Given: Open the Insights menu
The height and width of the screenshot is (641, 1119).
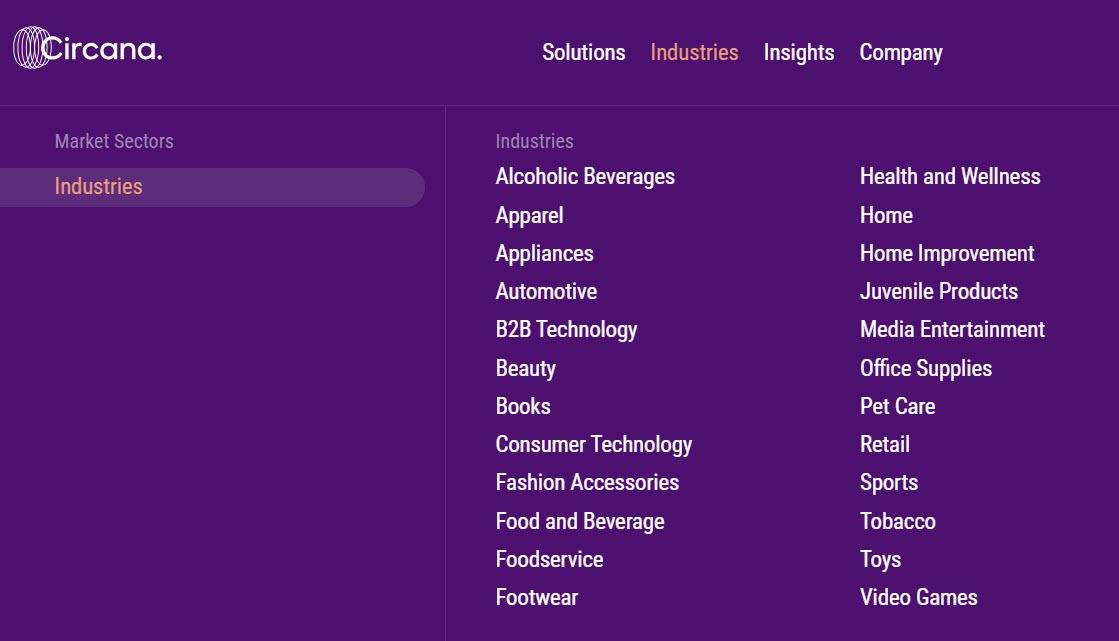Looking at the screenshot, I should click(799, 53).
